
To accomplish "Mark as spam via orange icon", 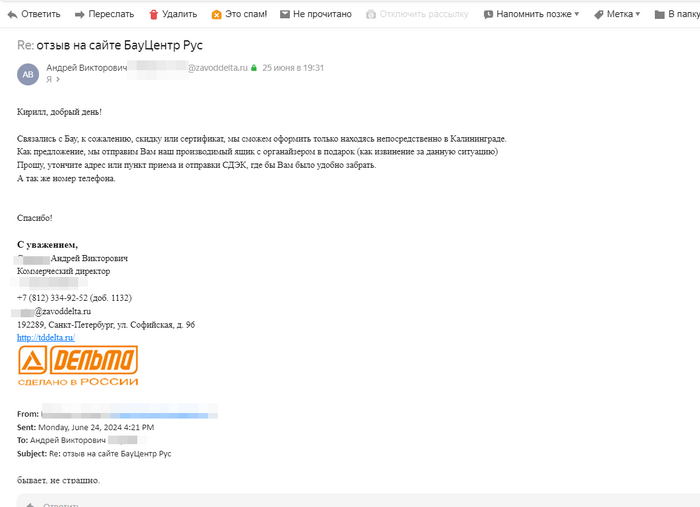I will click(x=217, y=15).
